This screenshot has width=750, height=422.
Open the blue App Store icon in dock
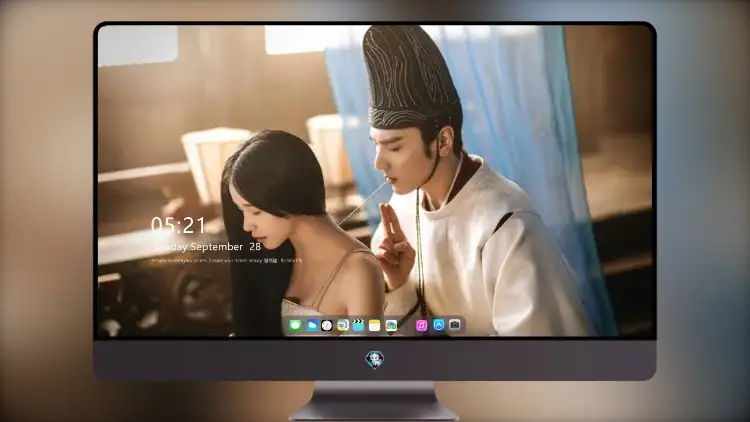coord(438,325)
